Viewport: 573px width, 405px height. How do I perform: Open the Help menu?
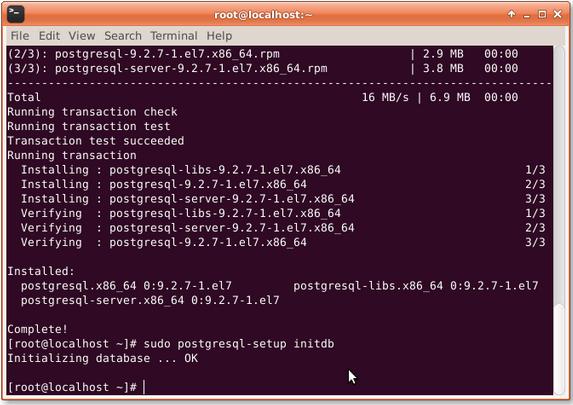219,36
